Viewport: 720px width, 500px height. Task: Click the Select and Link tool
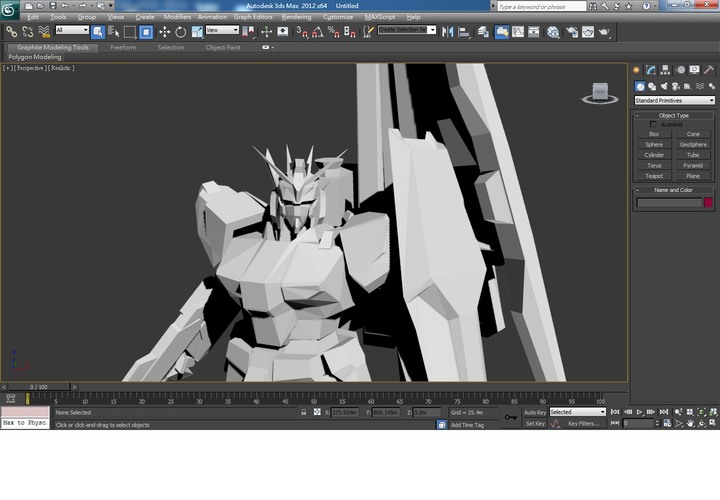(11, 32)
